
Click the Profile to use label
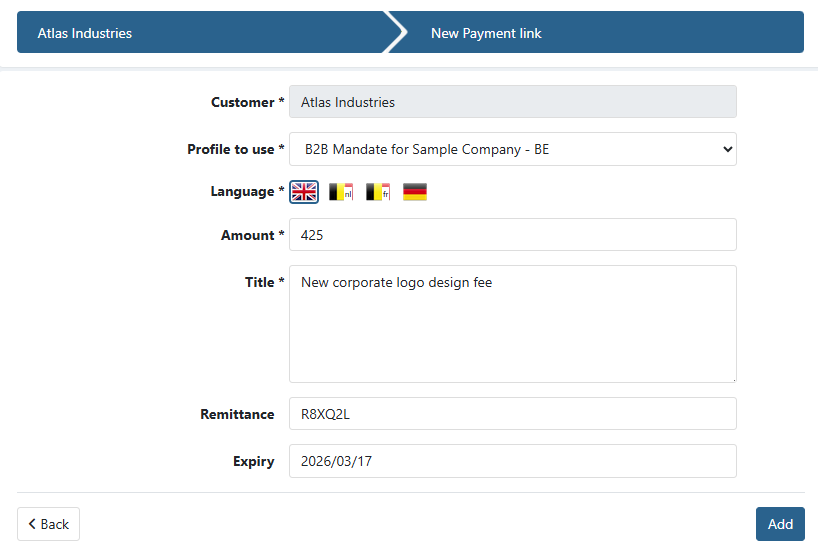coord(230,149)
